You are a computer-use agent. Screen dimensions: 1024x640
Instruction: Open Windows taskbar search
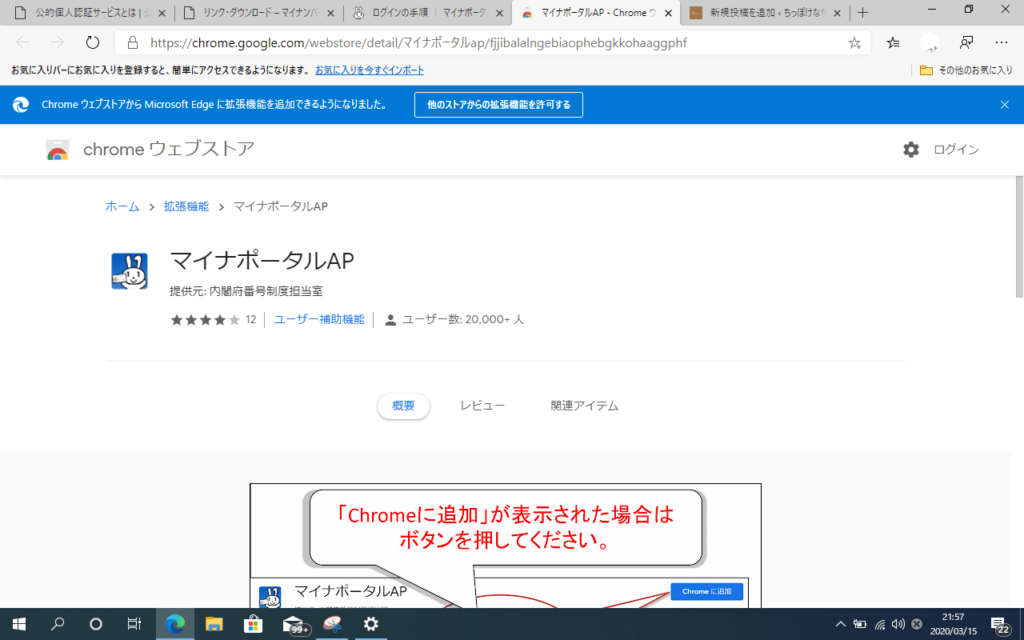click(57, 624)
